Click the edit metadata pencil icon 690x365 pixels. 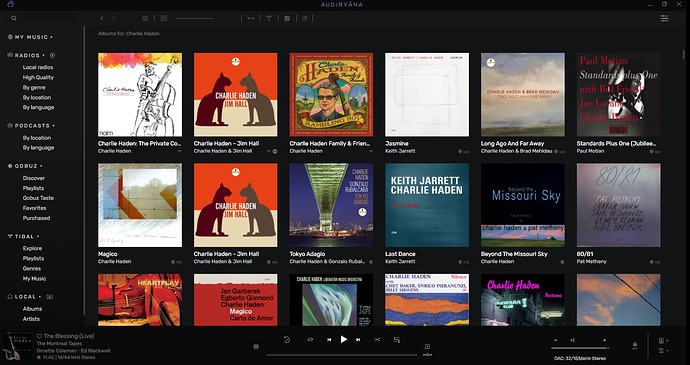point(305,18)
